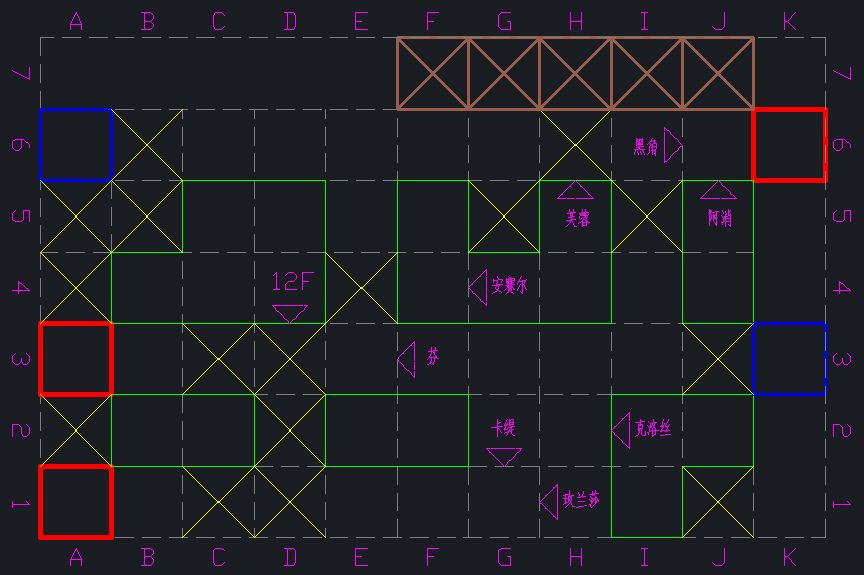Select the triangle marker left of 玫兰莎

(x=549, y=501)
